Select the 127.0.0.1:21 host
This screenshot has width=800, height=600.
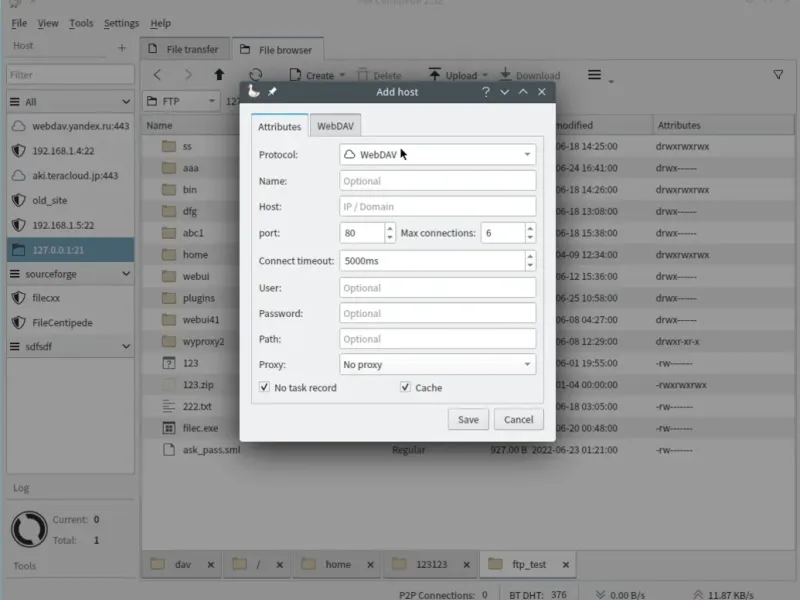[70, 250]
